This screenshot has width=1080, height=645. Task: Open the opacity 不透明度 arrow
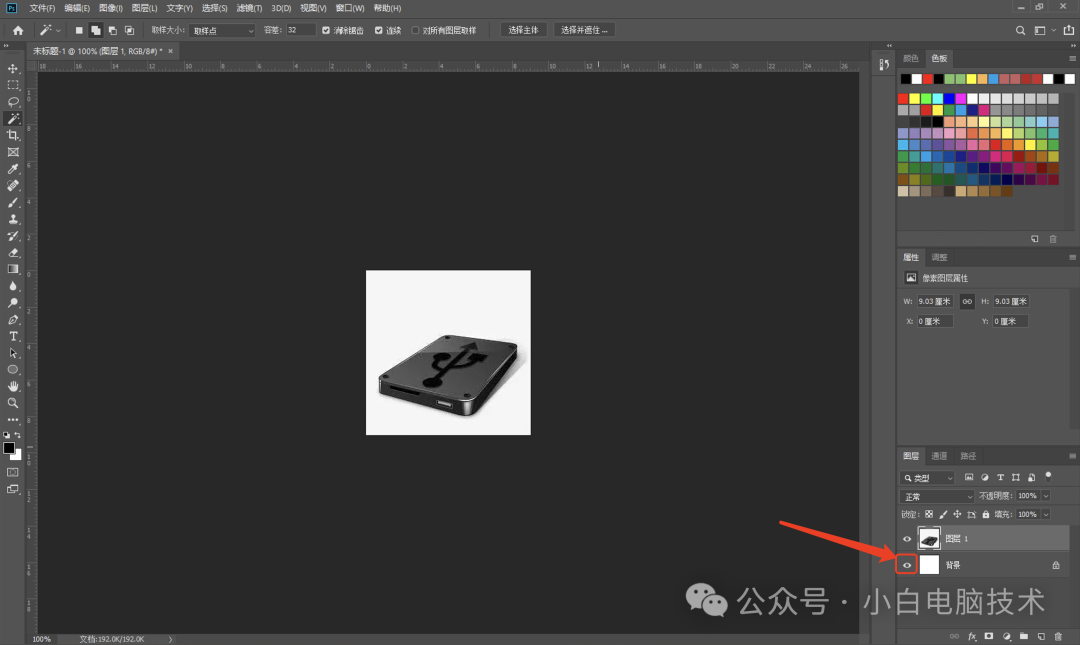tap(1046, 496)
